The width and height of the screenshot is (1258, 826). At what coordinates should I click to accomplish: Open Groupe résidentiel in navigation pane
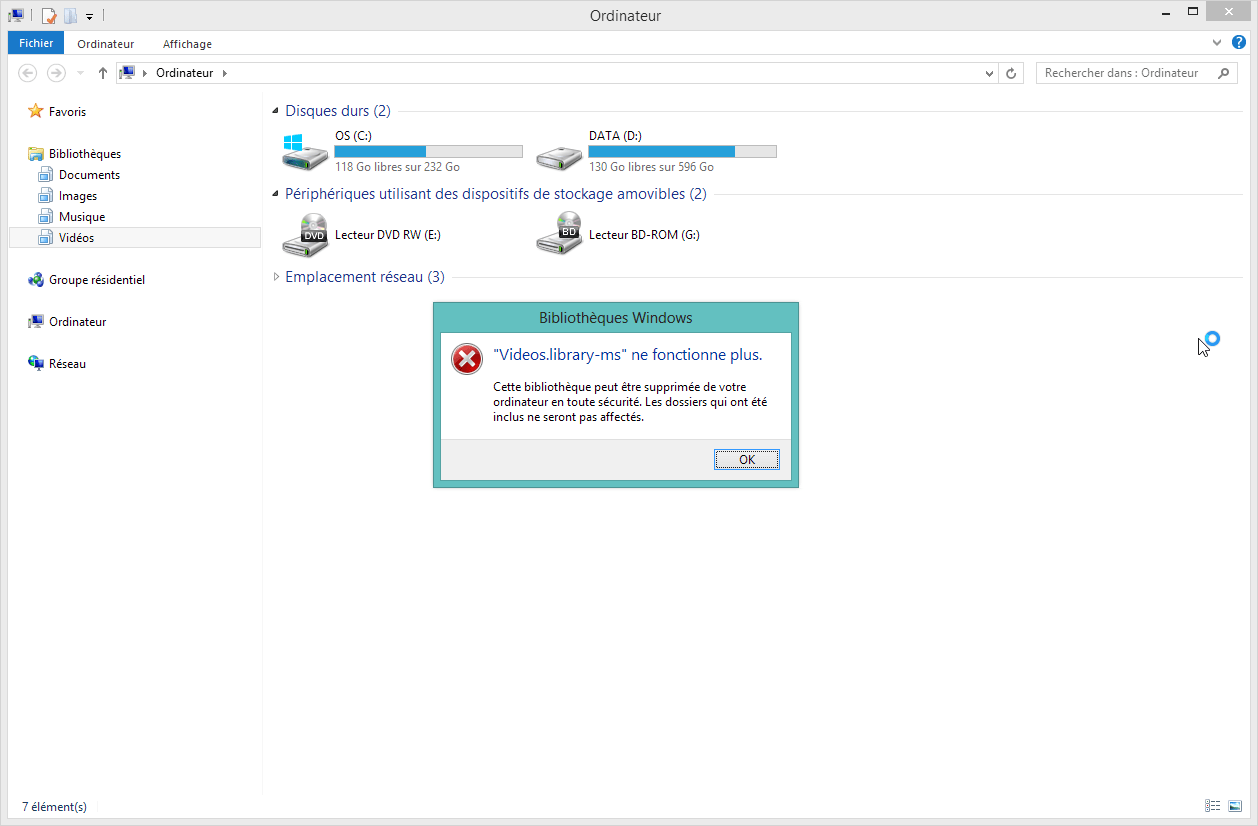[97, 280]
